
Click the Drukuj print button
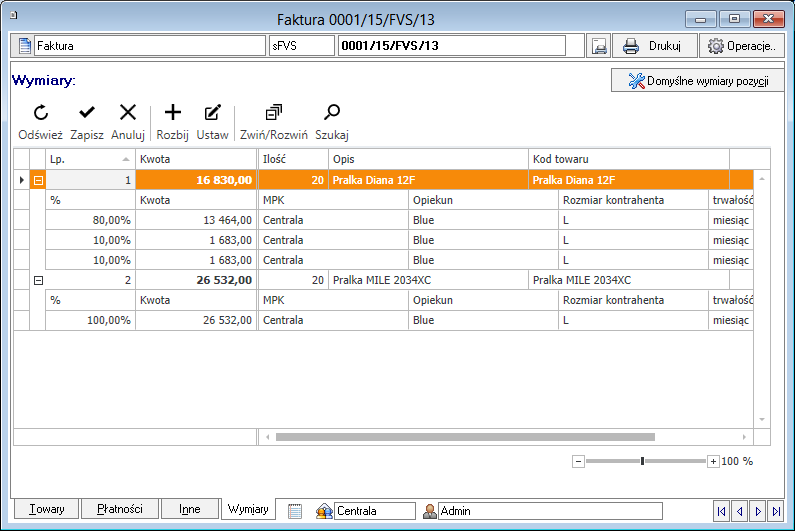tap(654, 46)
